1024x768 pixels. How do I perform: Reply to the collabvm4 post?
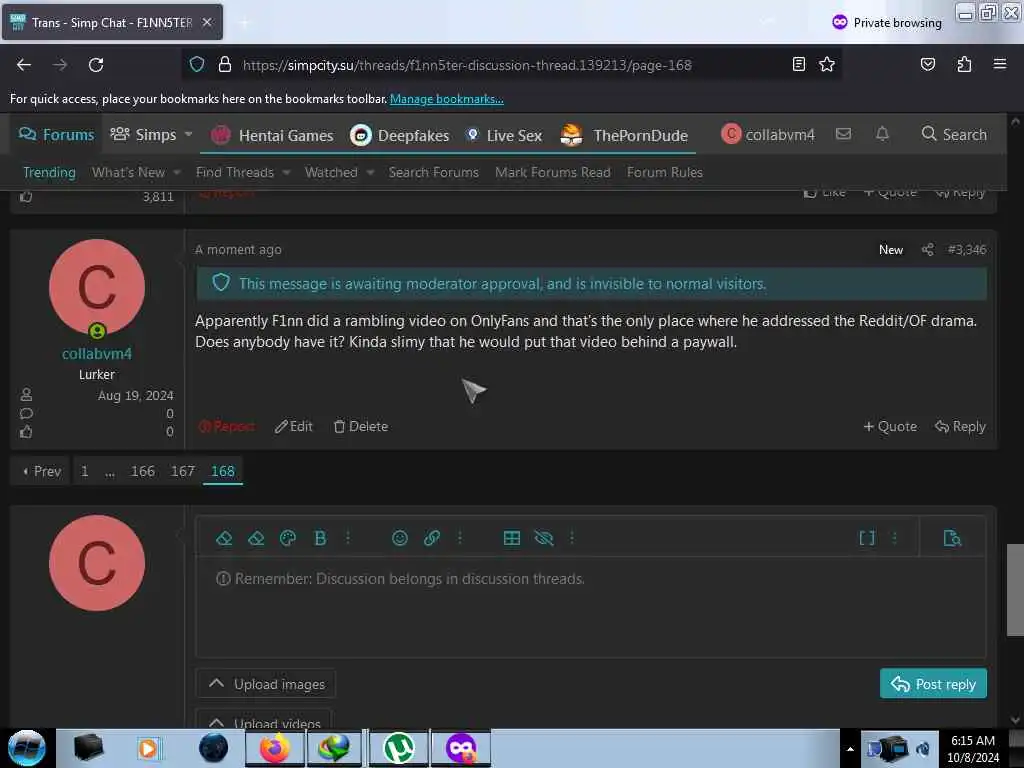point(961,426)
